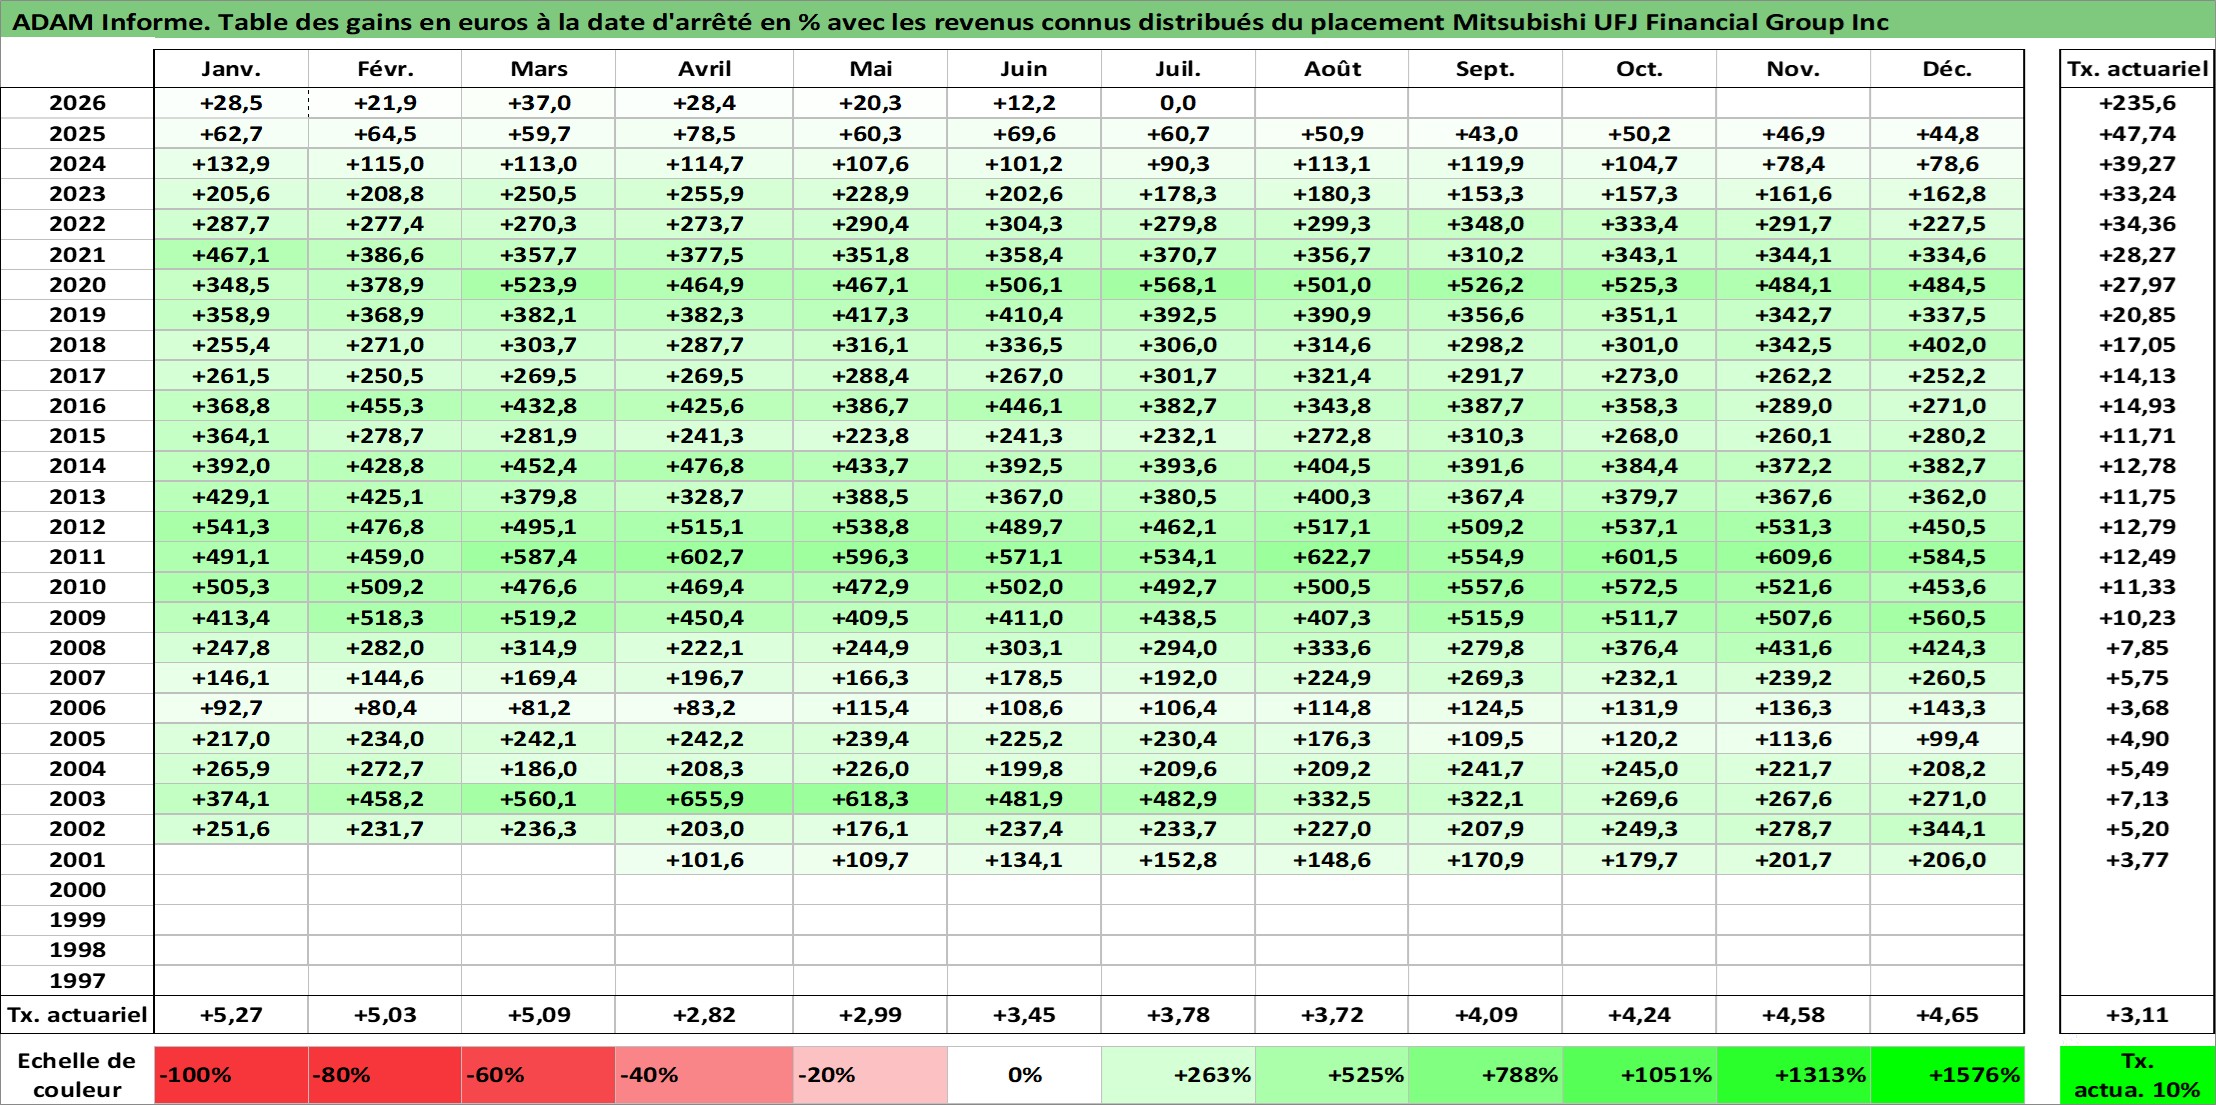2216x1105 pixels.
Task: Select the '+80,4' cell in Févr. 2006
Action: 385,708
